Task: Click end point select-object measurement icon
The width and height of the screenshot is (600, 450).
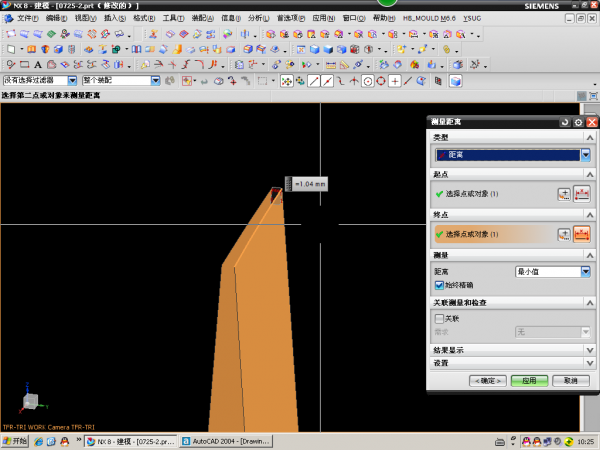Action: pyautogui.click(x=582, y=235)
